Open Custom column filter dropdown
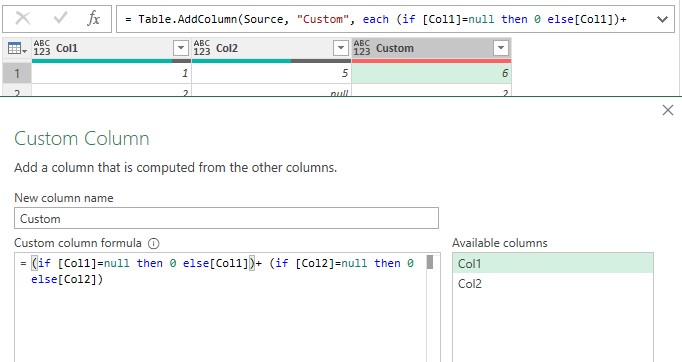 click(501, 48)
